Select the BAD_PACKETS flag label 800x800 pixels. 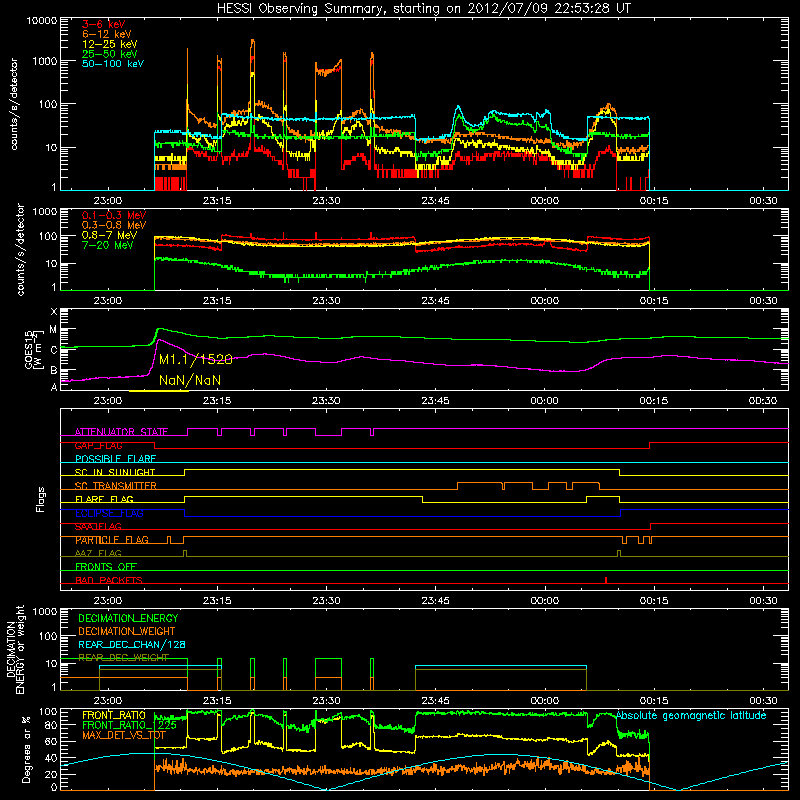point(109,580)
